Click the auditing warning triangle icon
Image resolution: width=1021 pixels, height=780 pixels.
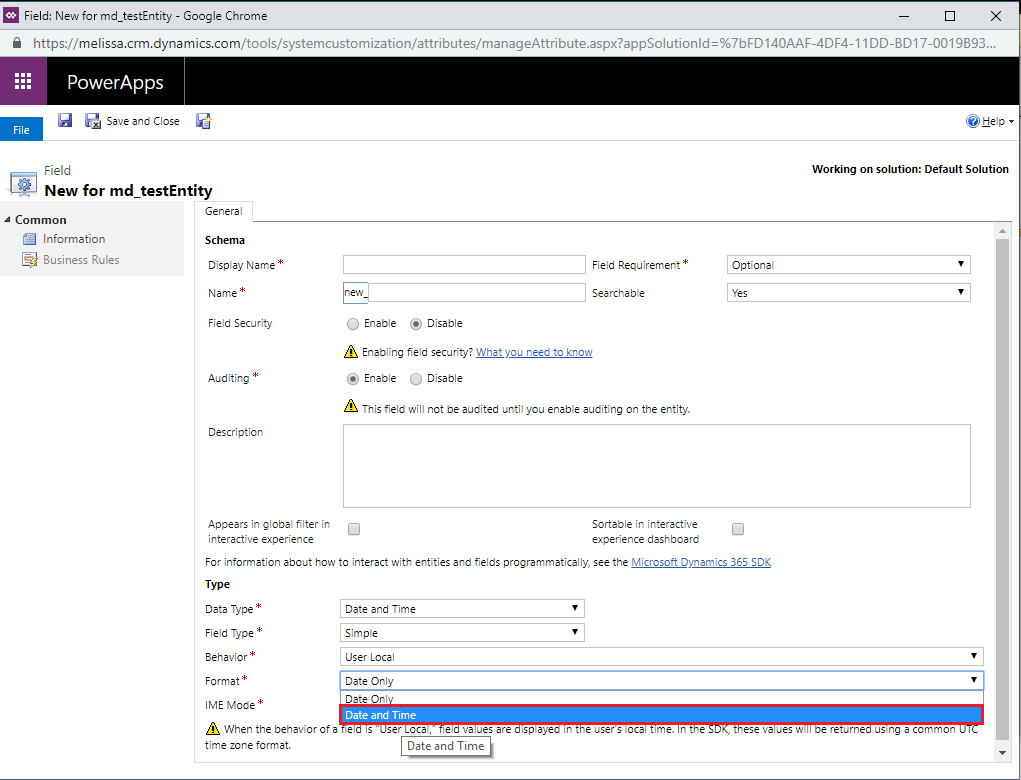pyautogui.click(x=351, y=406)
